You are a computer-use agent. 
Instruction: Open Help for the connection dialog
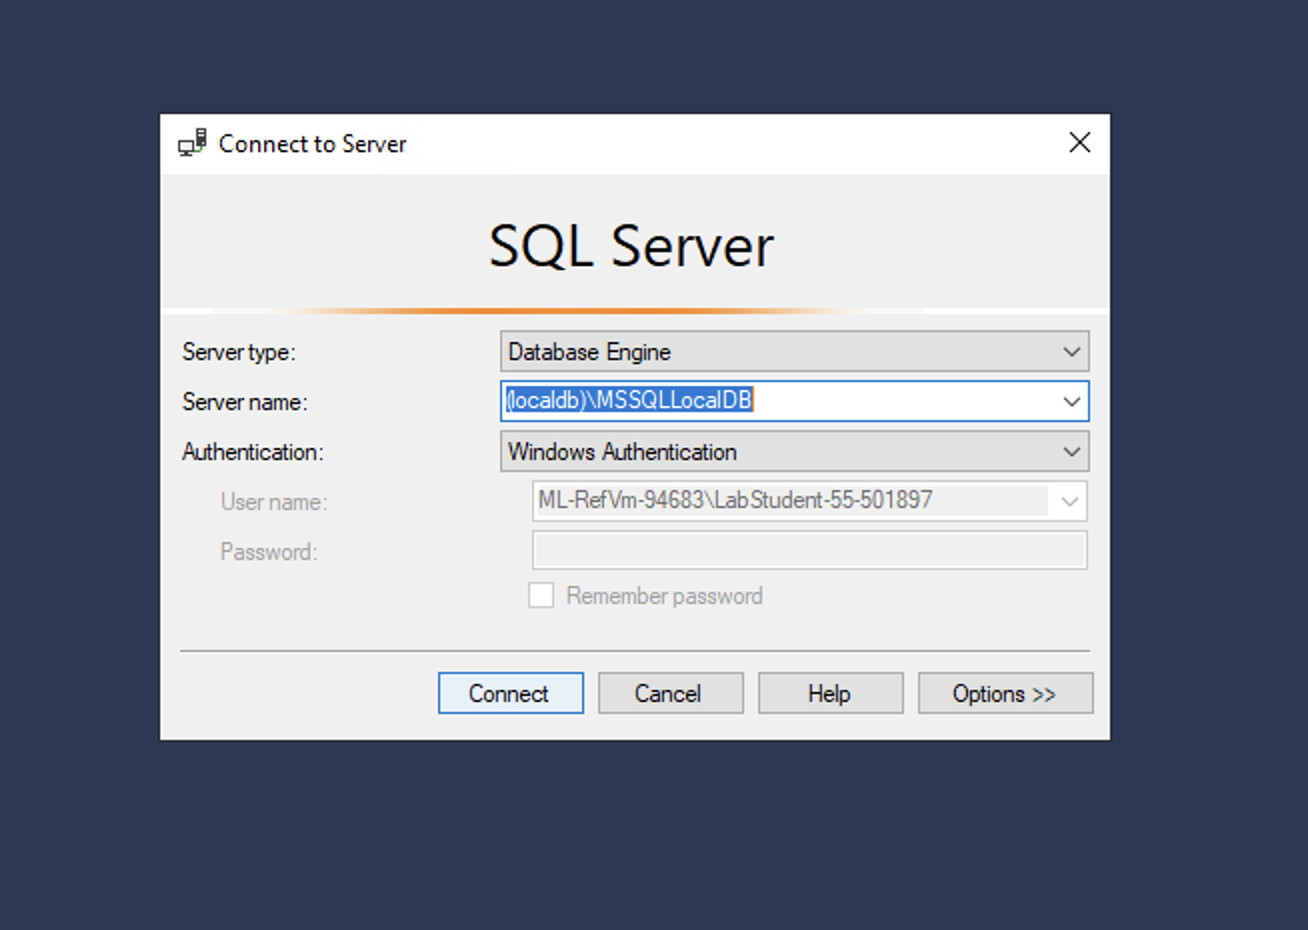click(x=830, y=693)
